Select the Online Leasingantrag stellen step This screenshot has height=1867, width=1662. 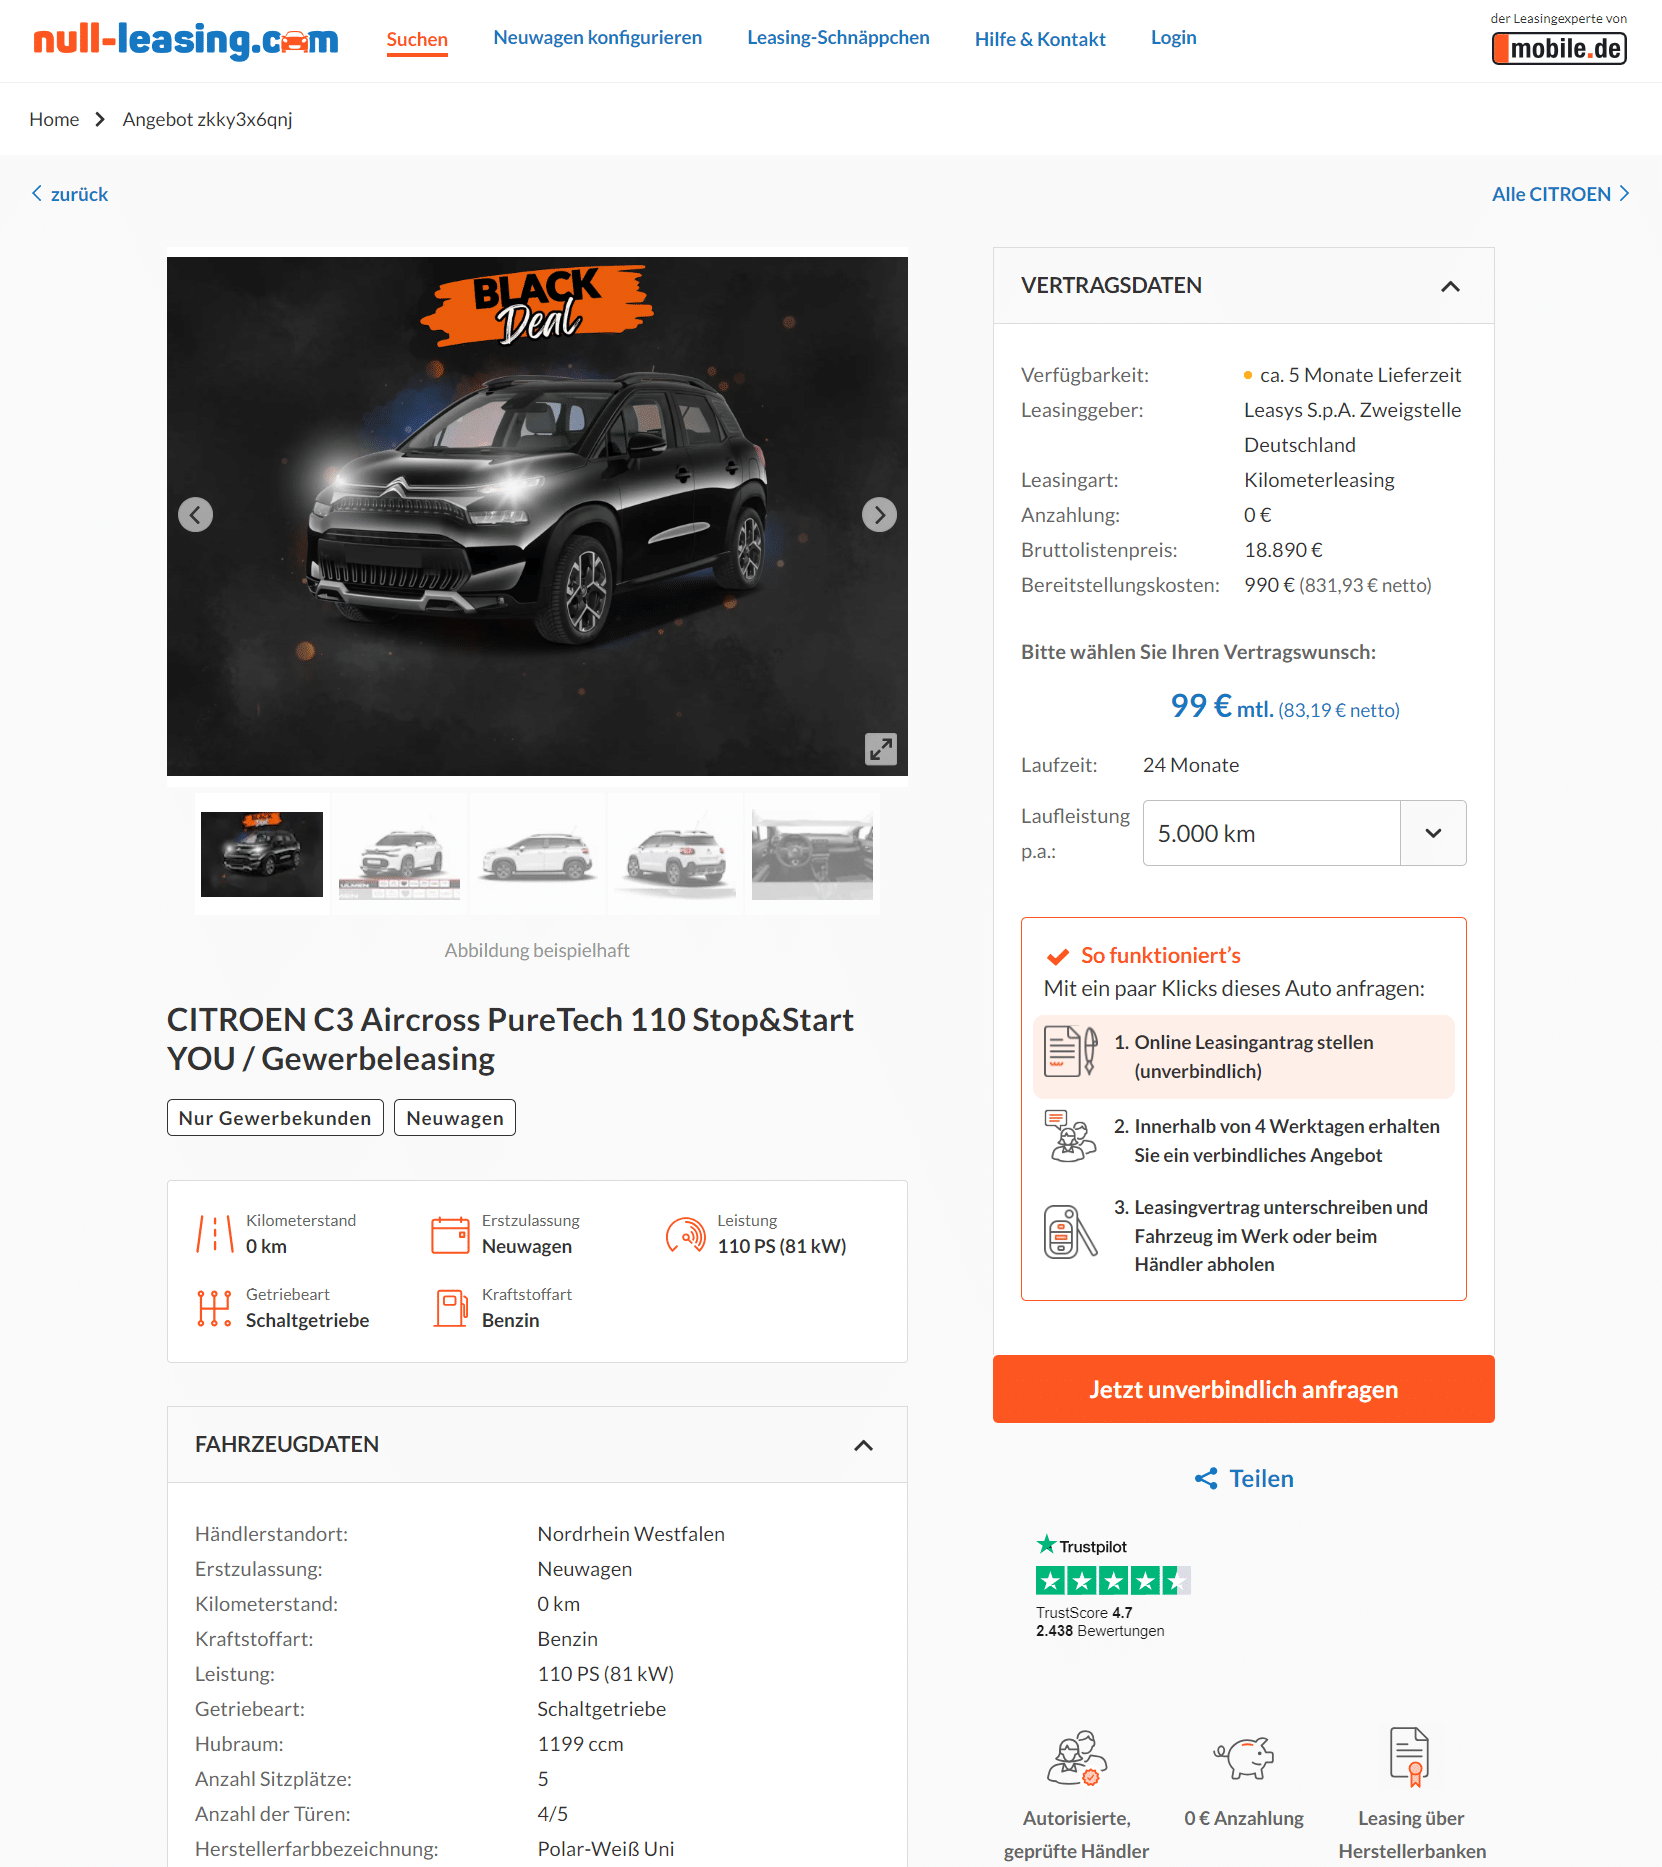1243,1057
